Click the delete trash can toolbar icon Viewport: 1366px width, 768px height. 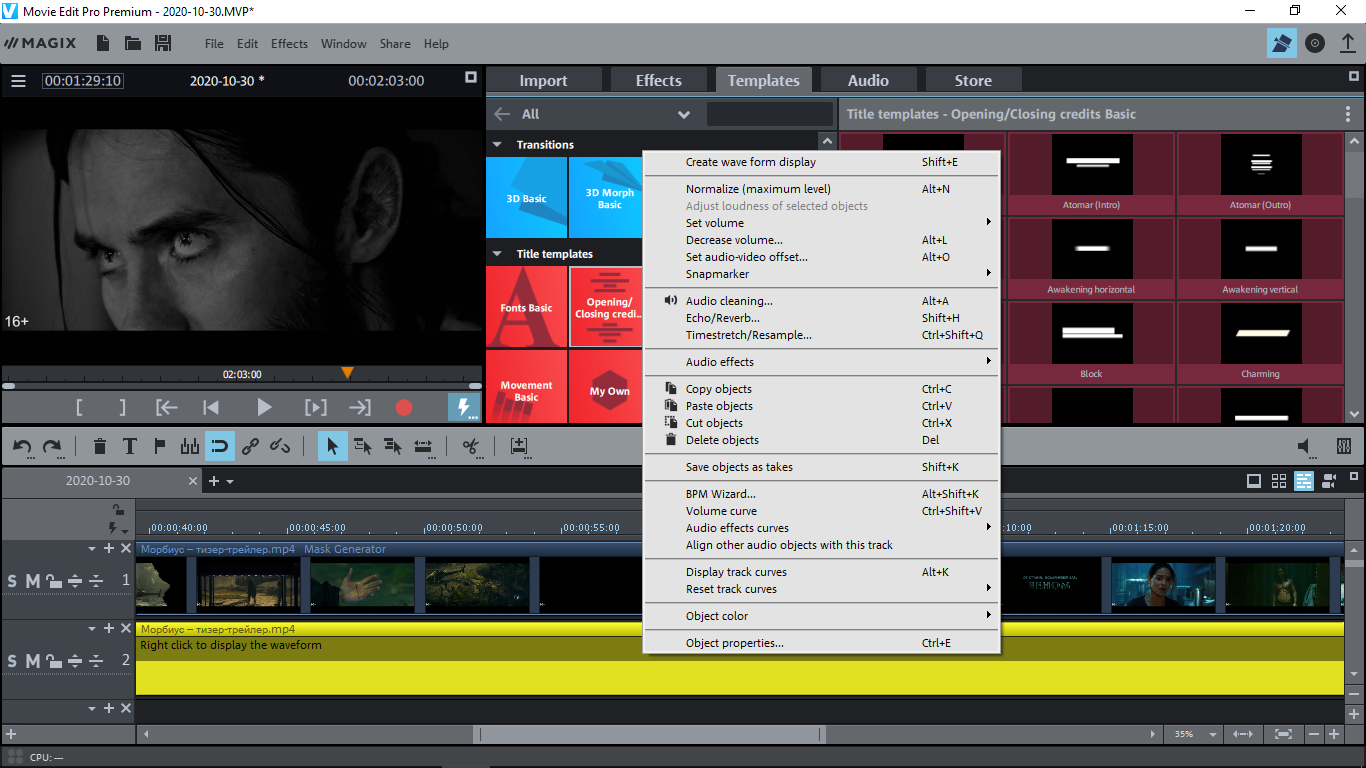[x=100, y=447]
